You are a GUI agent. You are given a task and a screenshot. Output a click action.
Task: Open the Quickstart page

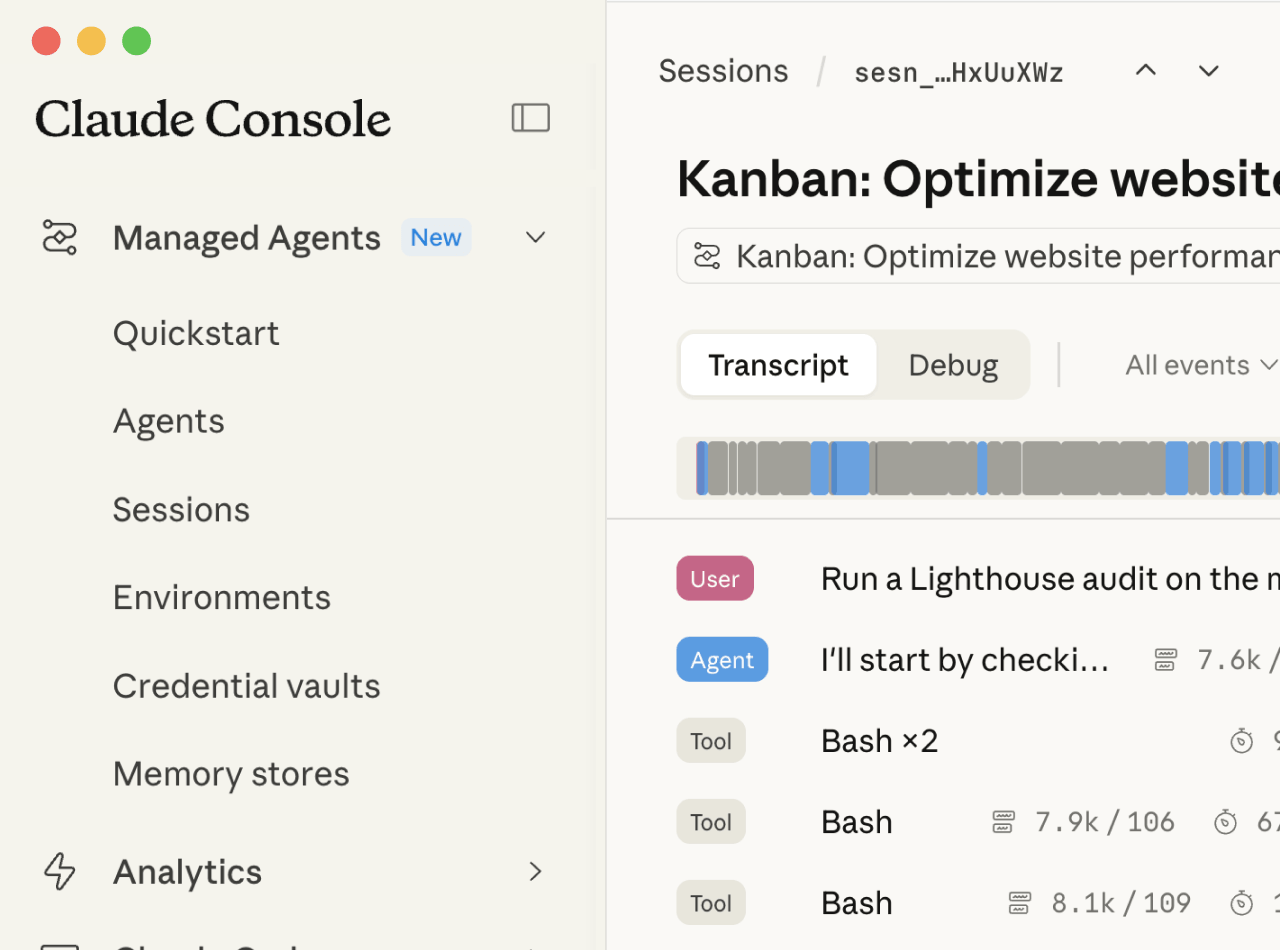click(196, 333)
